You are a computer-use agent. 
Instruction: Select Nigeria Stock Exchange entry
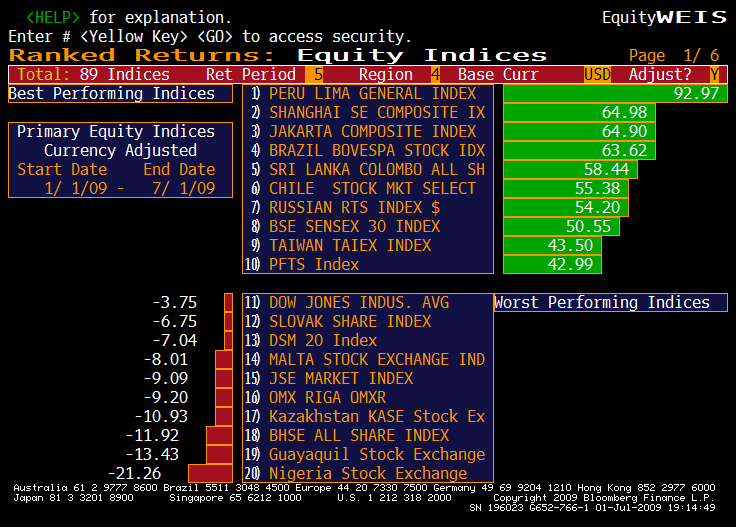pyautogui.click(x=368, y=473)
